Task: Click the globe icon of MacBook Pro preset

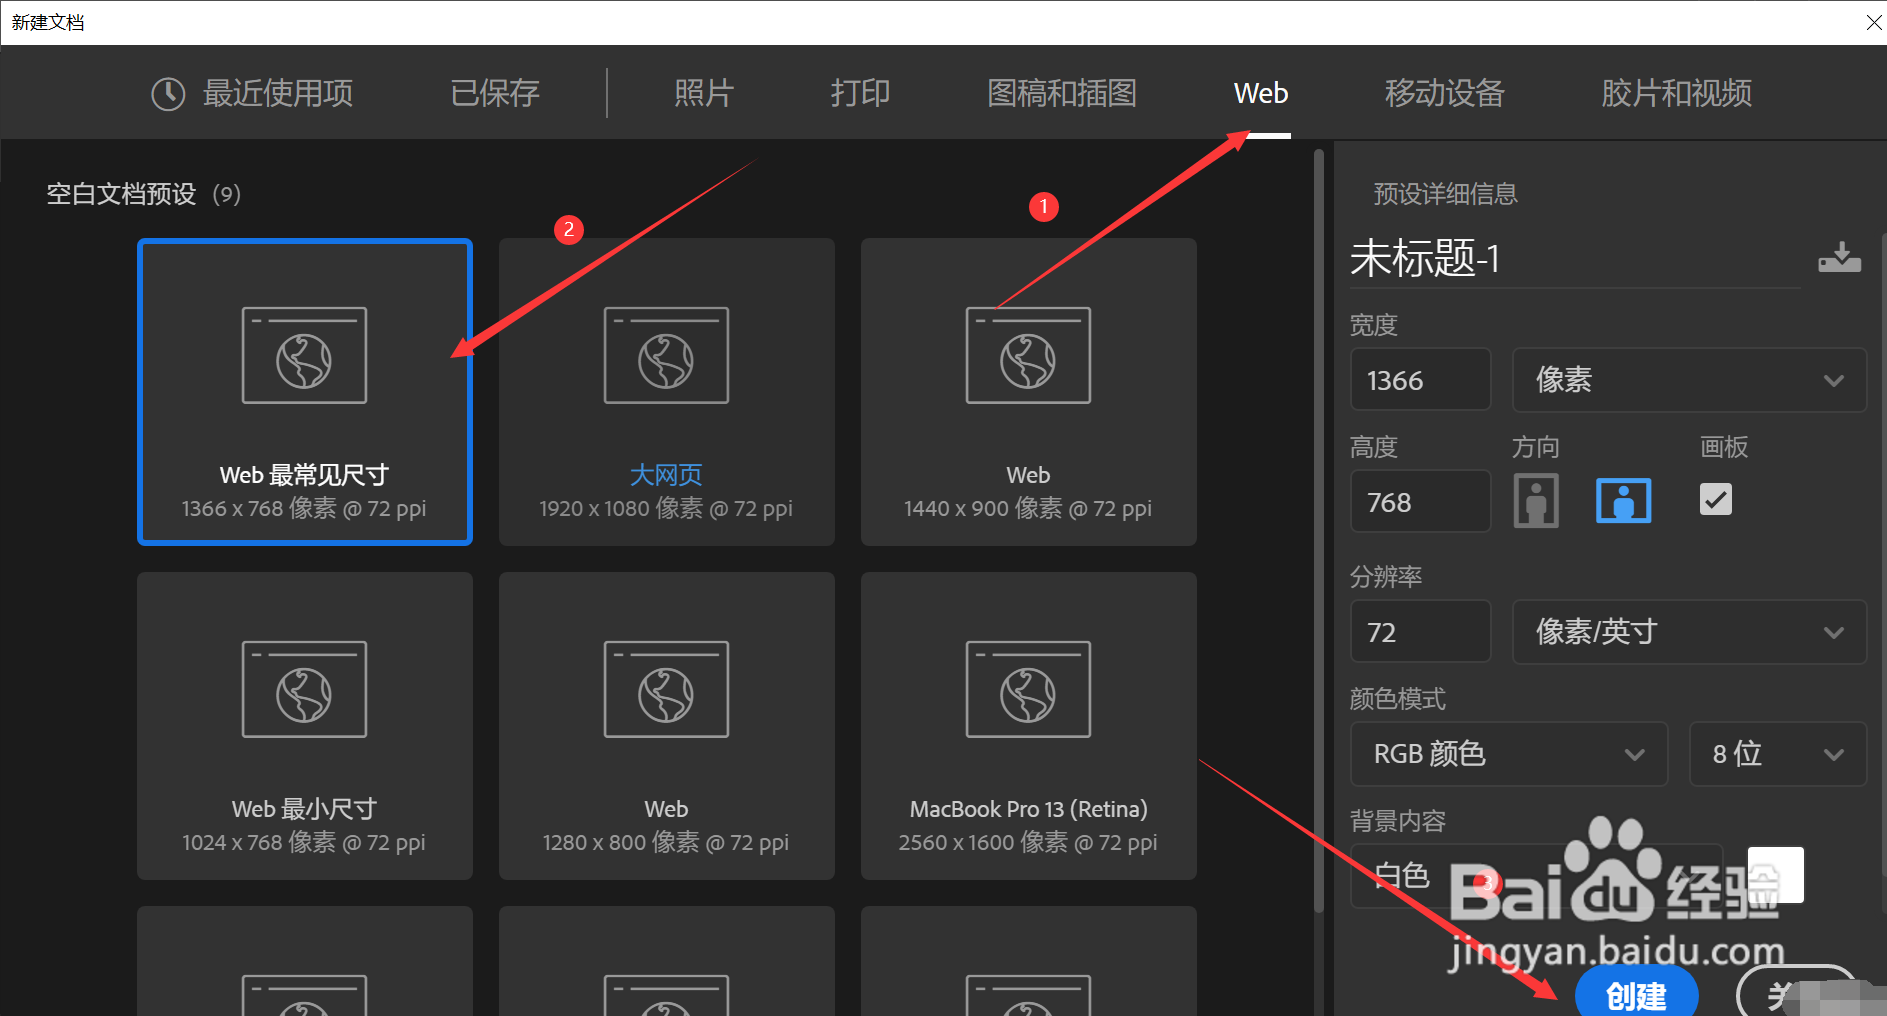Action: click(x=1028, y=690)
